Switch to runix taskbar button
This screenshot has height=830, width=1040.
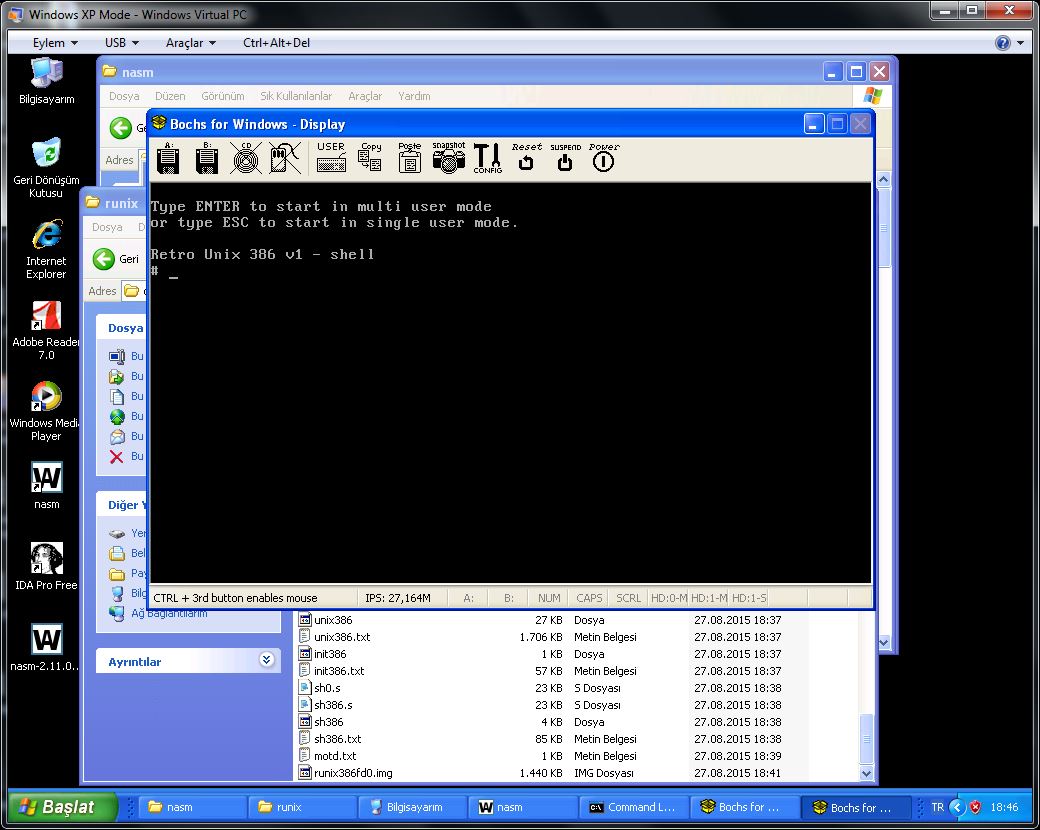300,807
